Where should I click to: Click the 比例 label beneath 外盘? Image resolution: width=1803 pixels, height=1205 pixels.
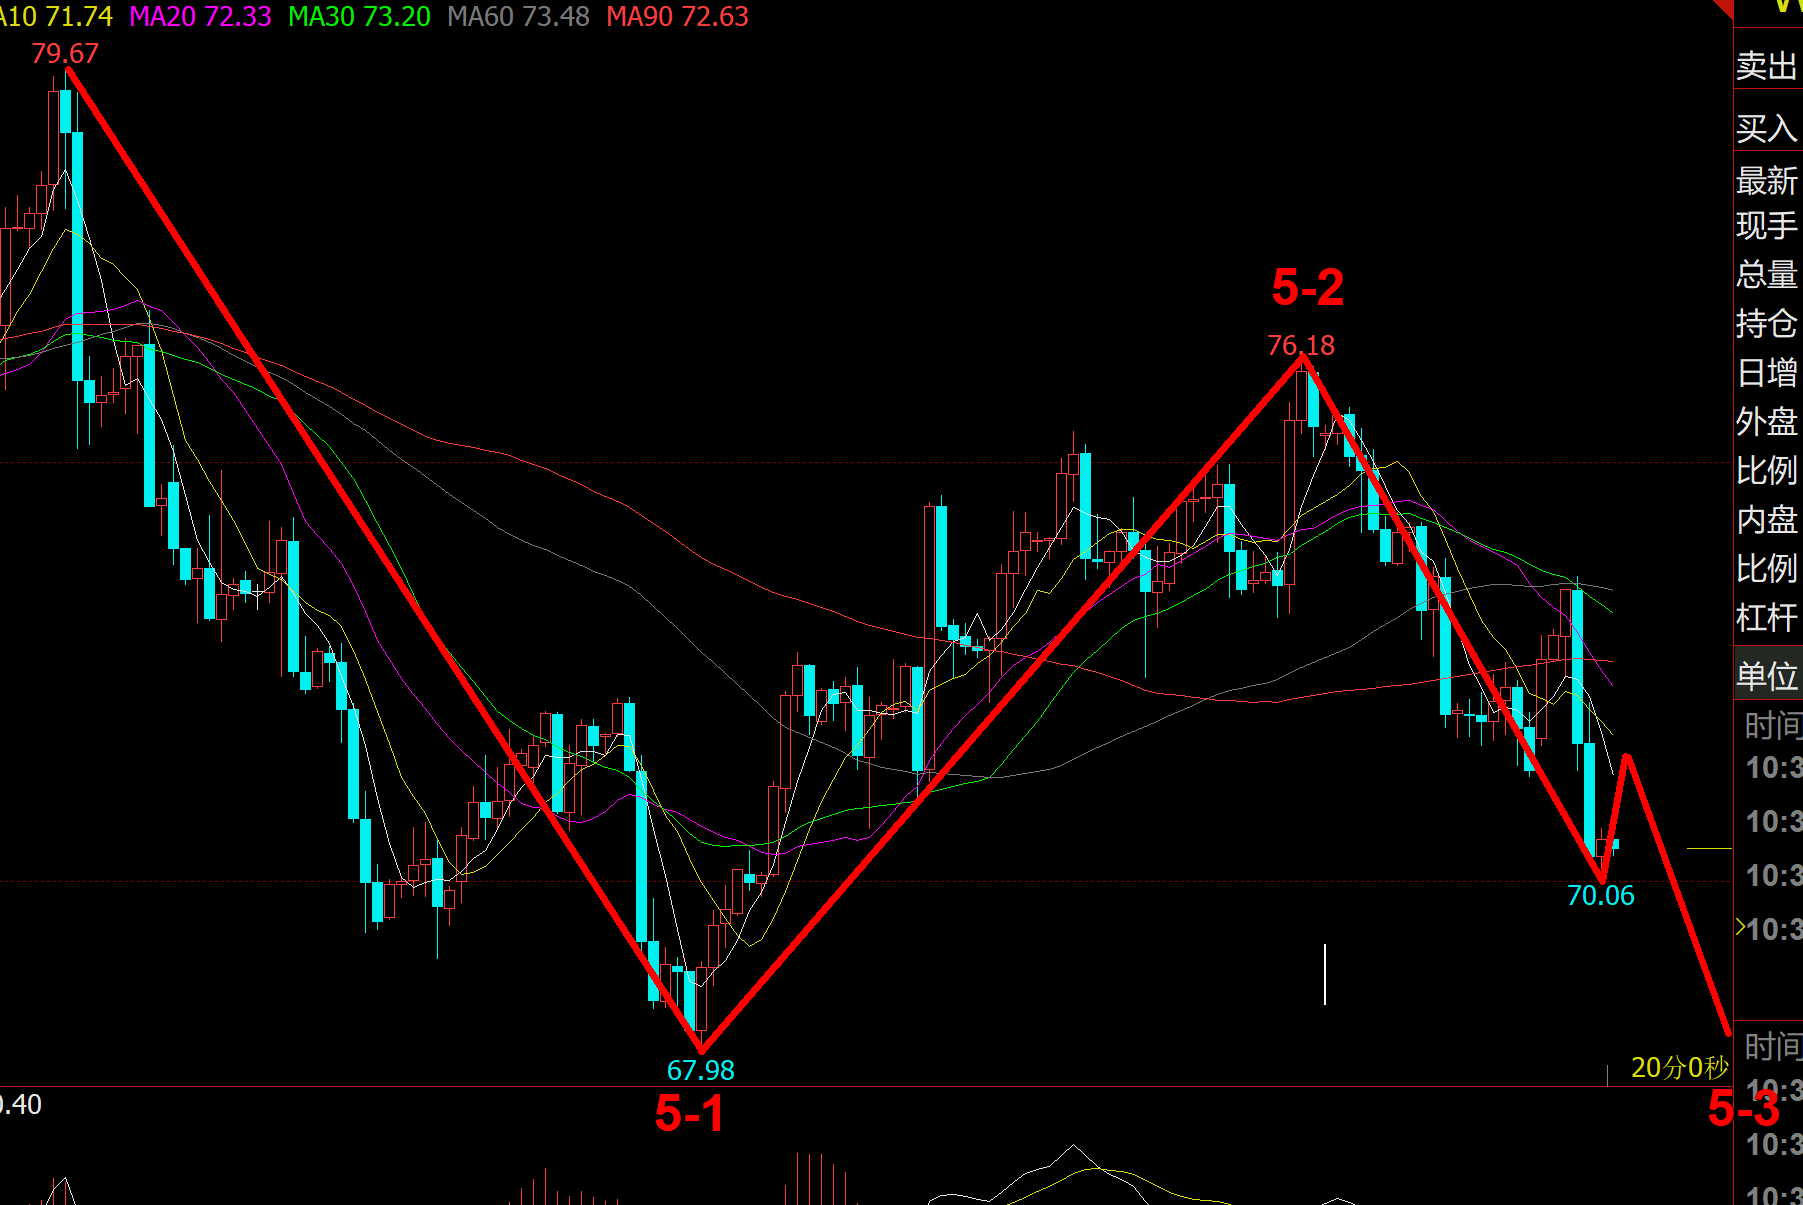pos(1767,471)
